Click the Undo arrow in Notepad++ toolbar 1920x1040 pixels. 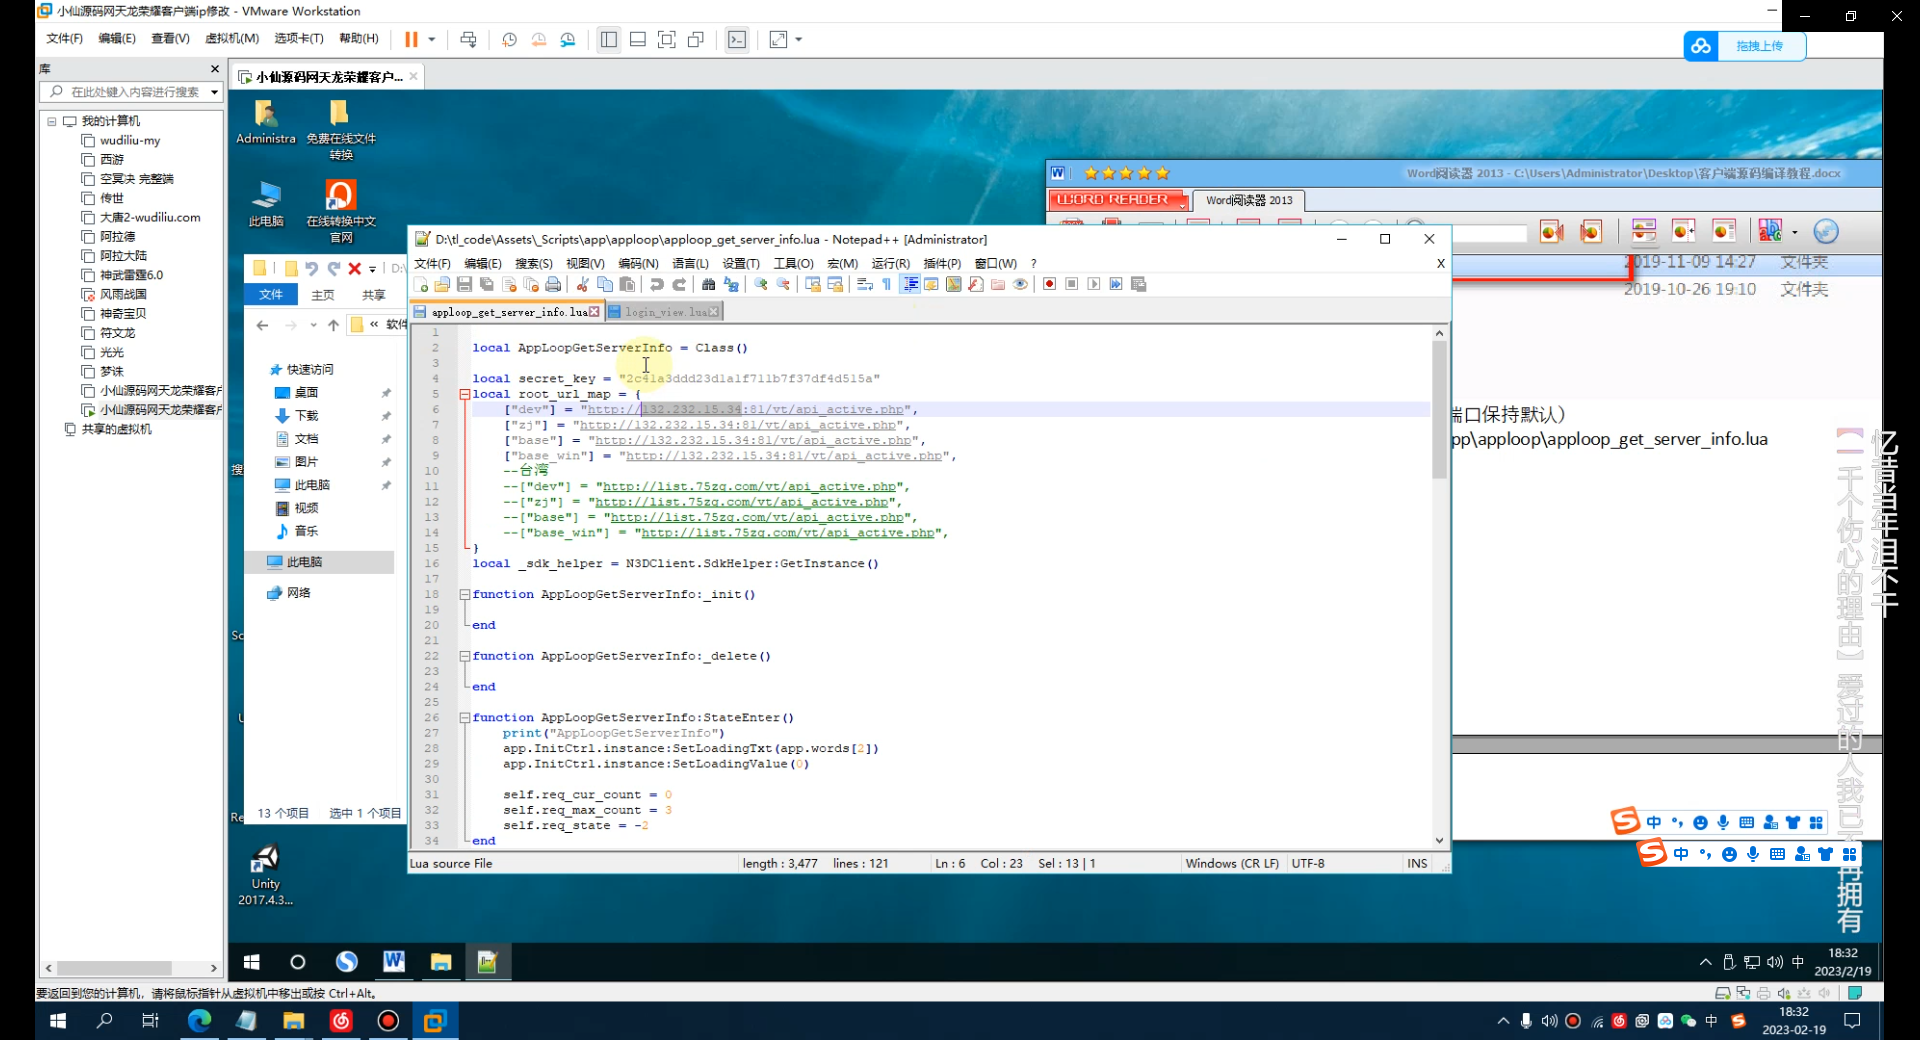(x=656, y=285)
